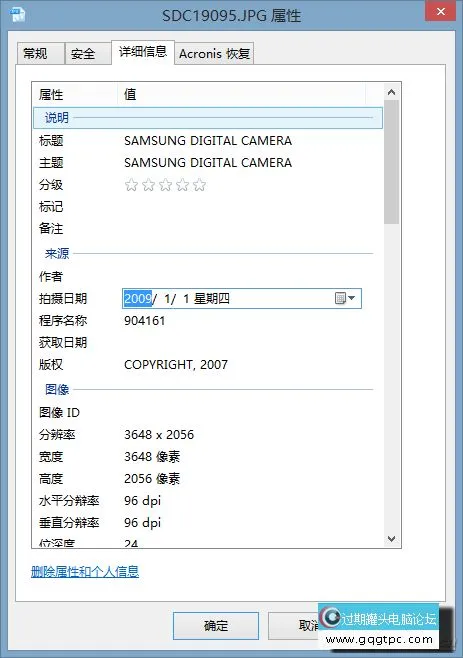Set rating to three stars
Image resolution: width=463 pixels, height=658 pixels.
pos(165,185)
